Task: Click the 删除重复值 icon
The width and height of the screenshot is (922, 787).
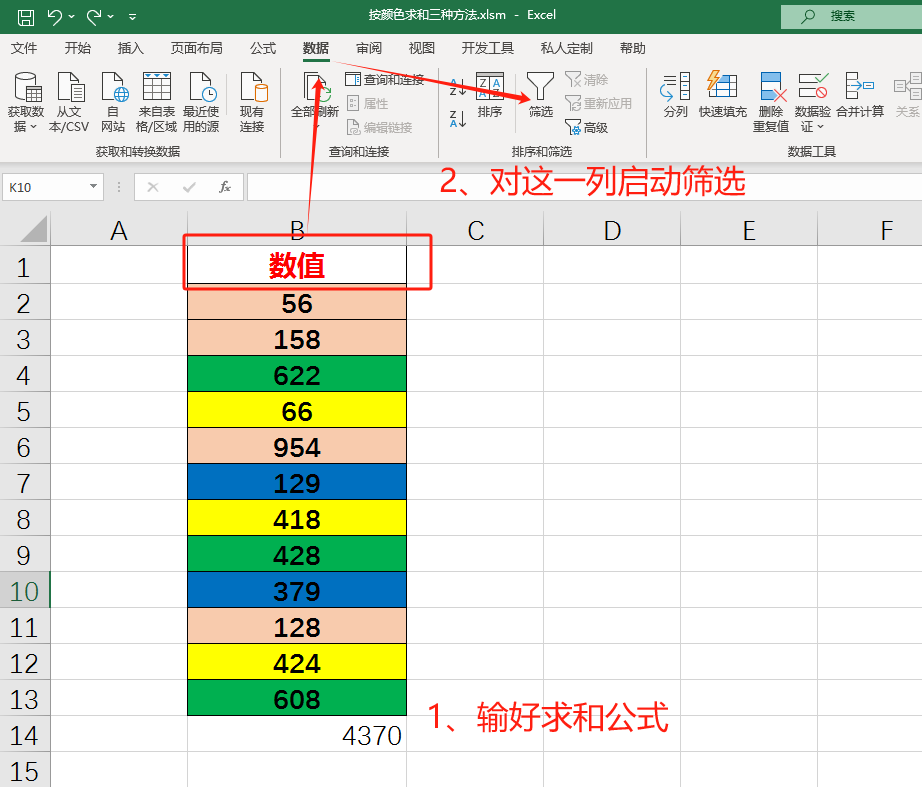Action: [x=771, y=102]
